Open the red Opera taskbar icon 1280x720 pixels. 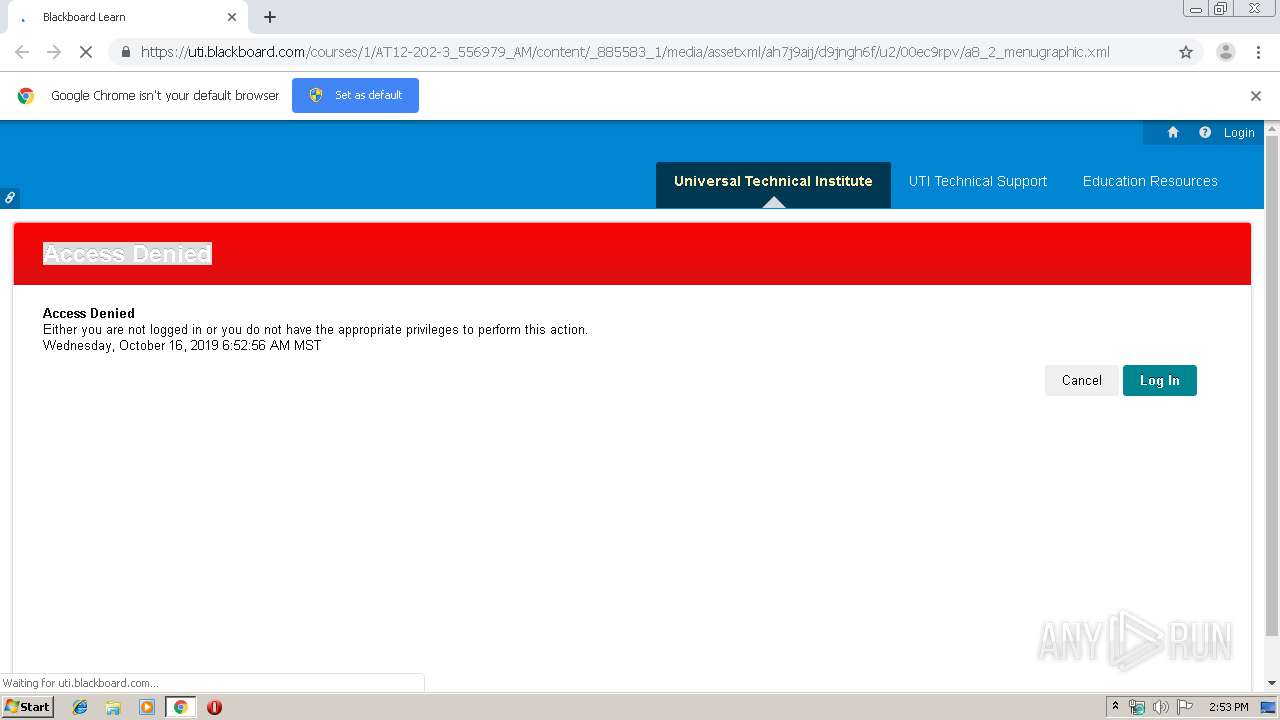click(x=214, y=707)
